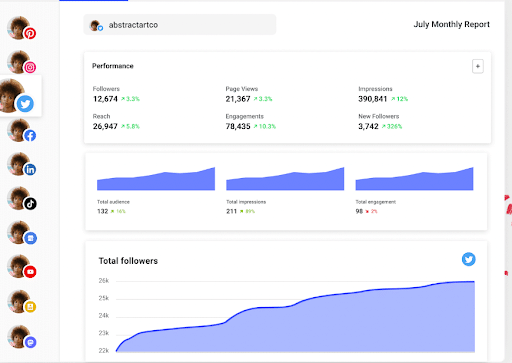The width and height of the screenshot is (512, 363).
Task: Open the Facebook profile in sidebar
Action: pyautogui.click(x=21, y=131)
